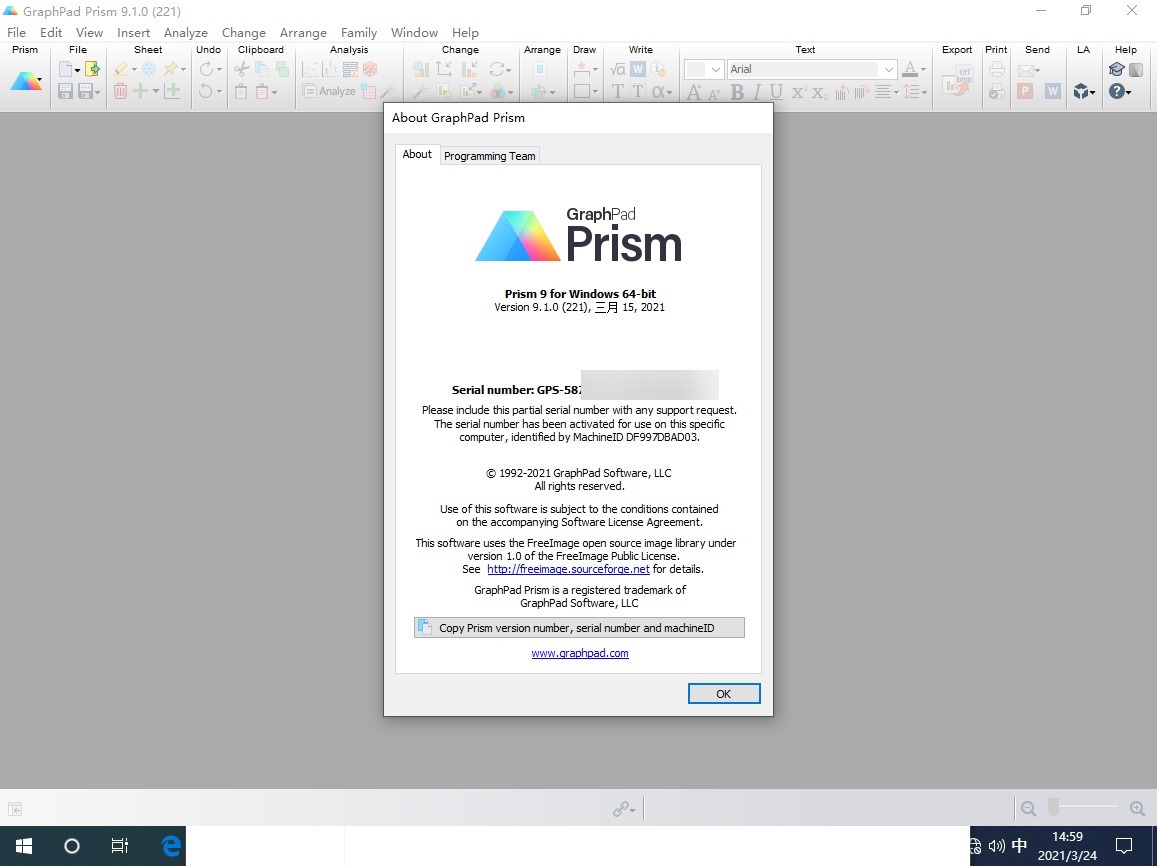Click the graduation cap icon in Help group
The width and height of the screenshot is (1157, 866).
[1116, 69]
